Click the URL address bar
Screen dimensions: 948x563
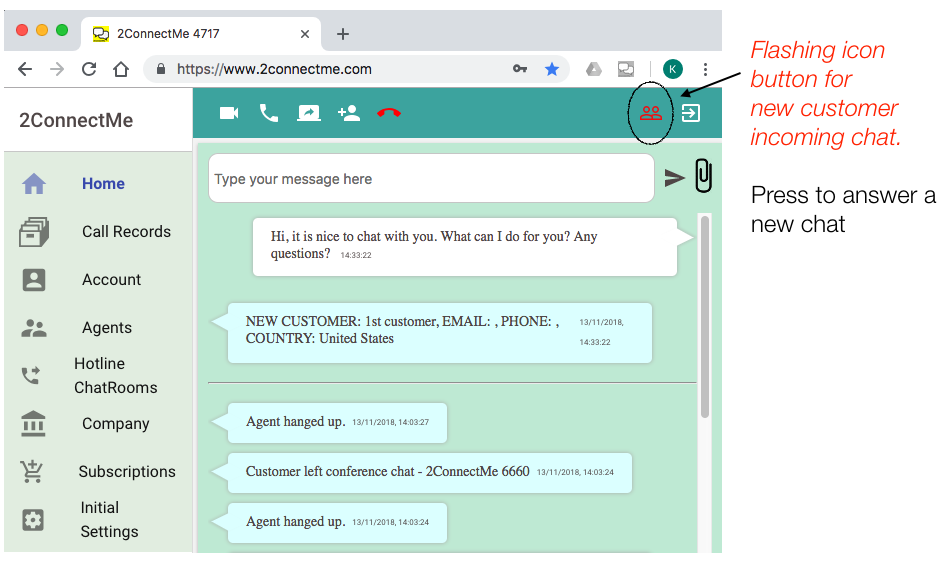click(x=357, y=69)
